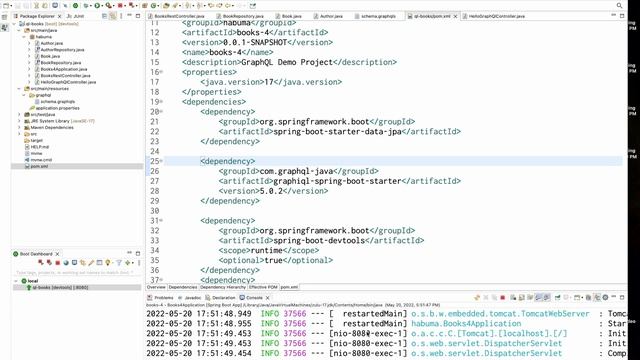Click habuma.Books4Application in the console
Image resolution: width=640 pixels, height=360 pixels.
[466, 324]
